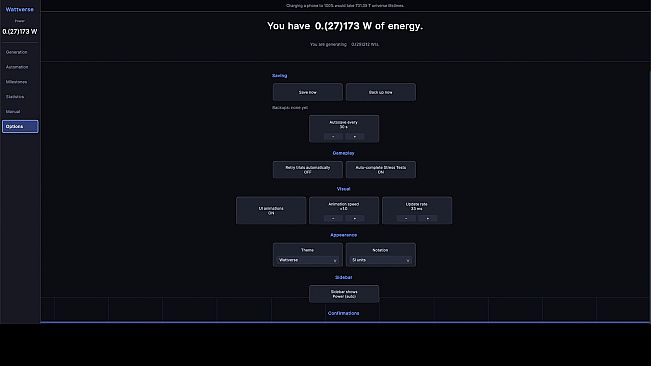Click the Save now button
Viewport: 651px width, 366px height.
(x=308, y=92)
